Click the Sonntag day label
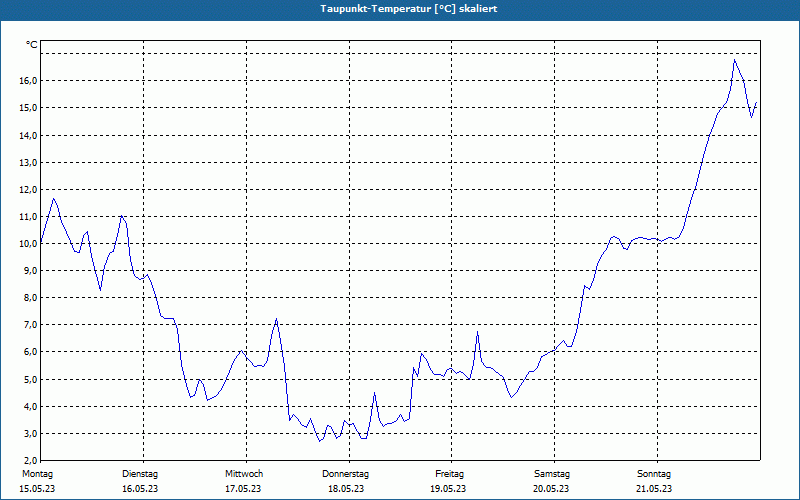This screenshot has width=800, height=500. tap(654, 474)
